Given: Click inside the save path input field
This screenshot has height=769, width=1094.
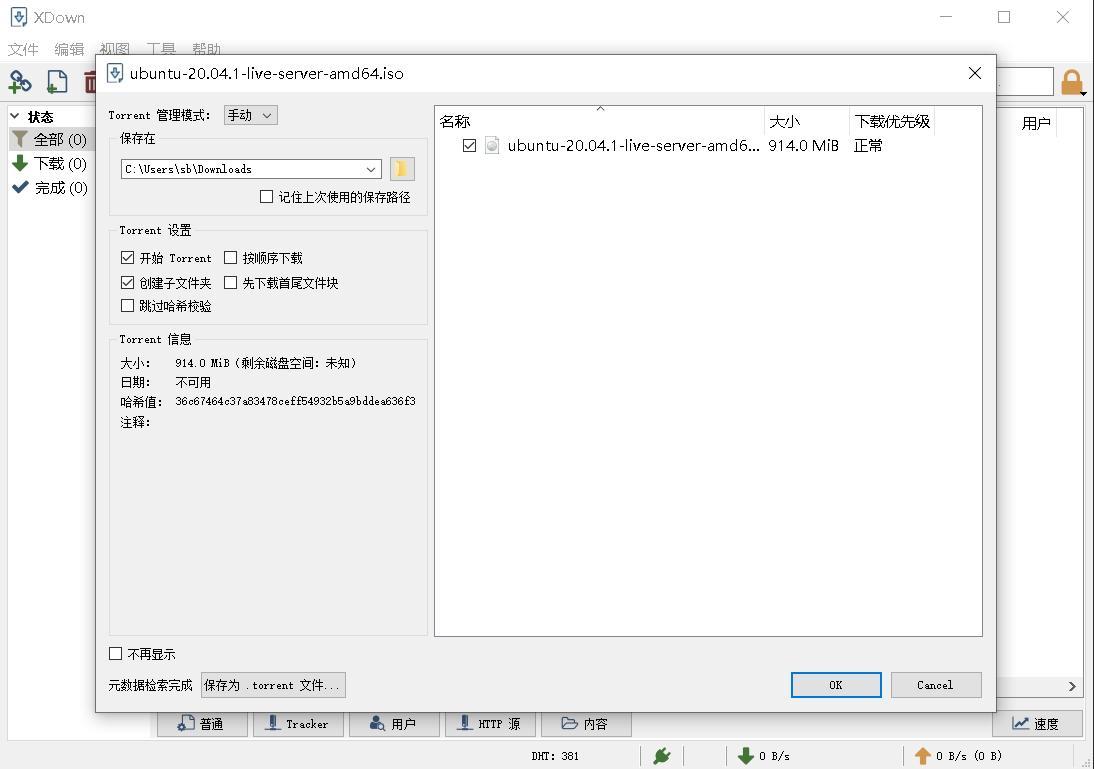Looking at the screenshot, I should pyautogui.click(x=240, y=168).
